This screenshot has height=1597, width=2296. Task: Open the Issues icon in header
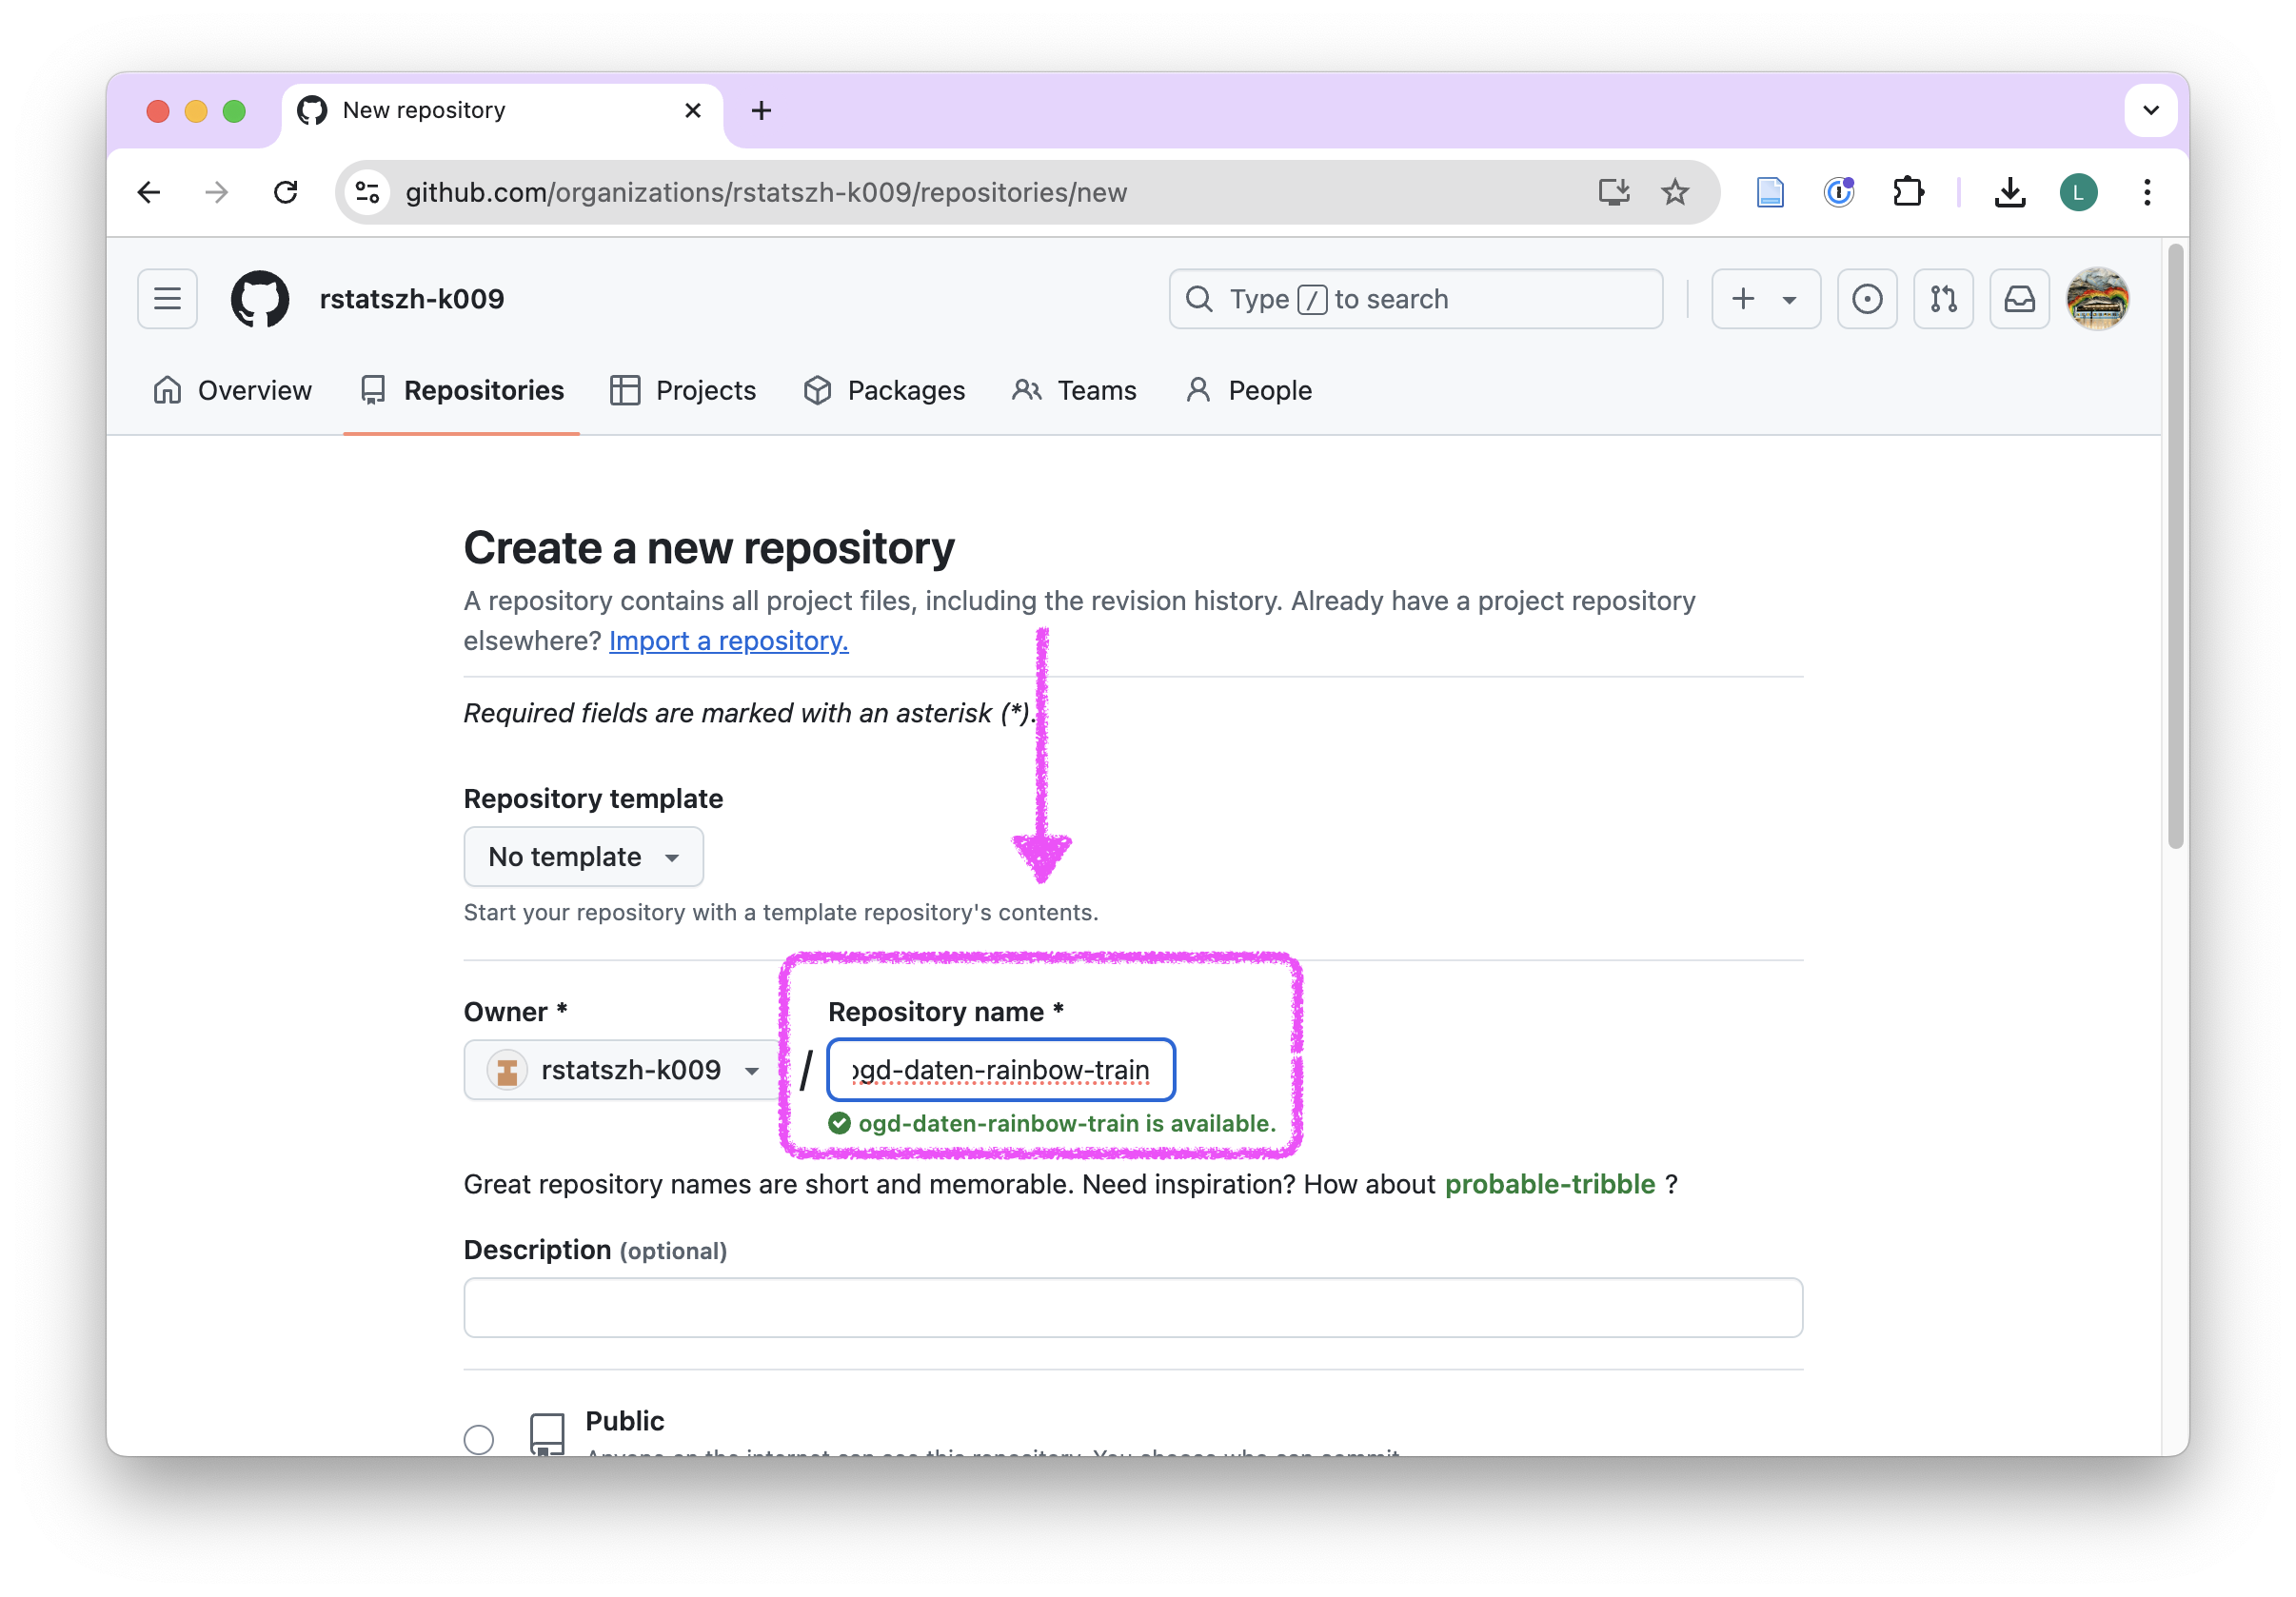point(1866,299)
